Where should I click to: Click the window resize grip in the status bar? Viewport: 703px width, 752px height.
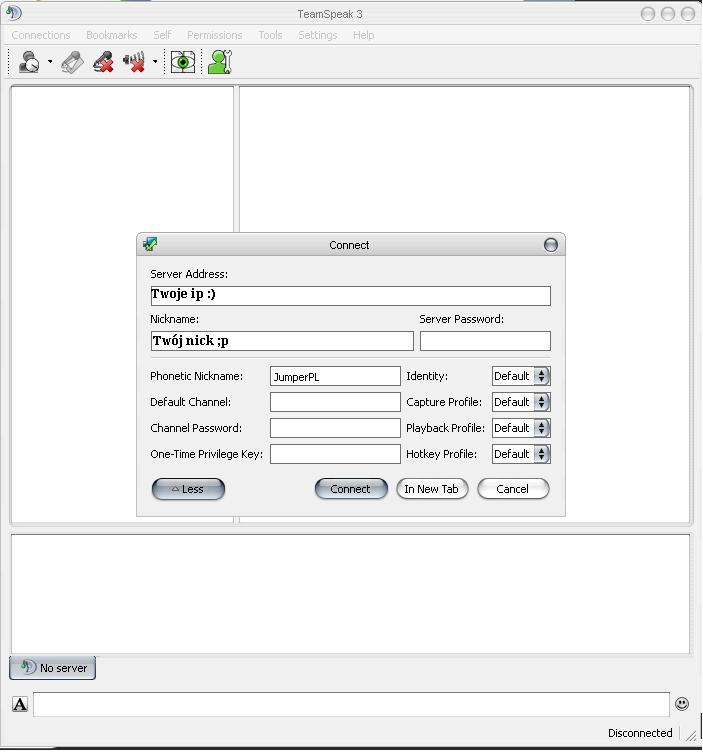[691, 734]
